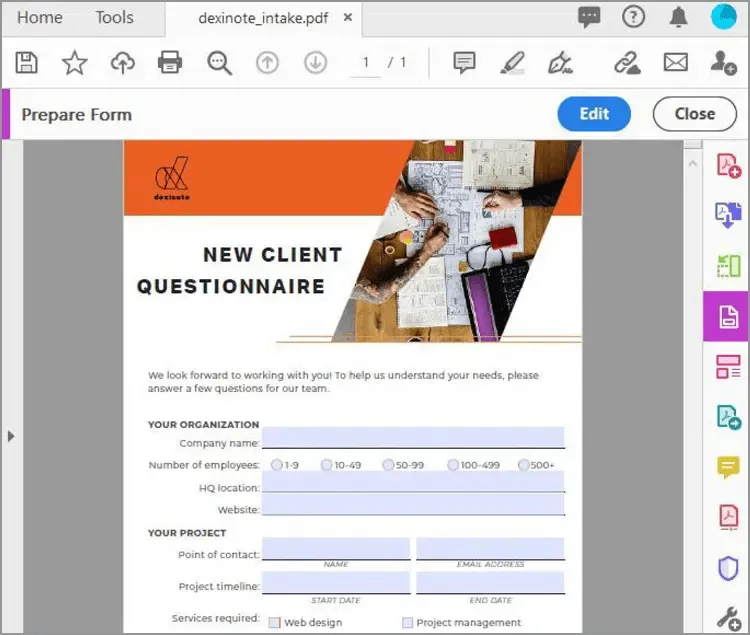The width and height of the screenshot is (750, 635).
Task: Click the END DATE field
Action: point(490,582)
